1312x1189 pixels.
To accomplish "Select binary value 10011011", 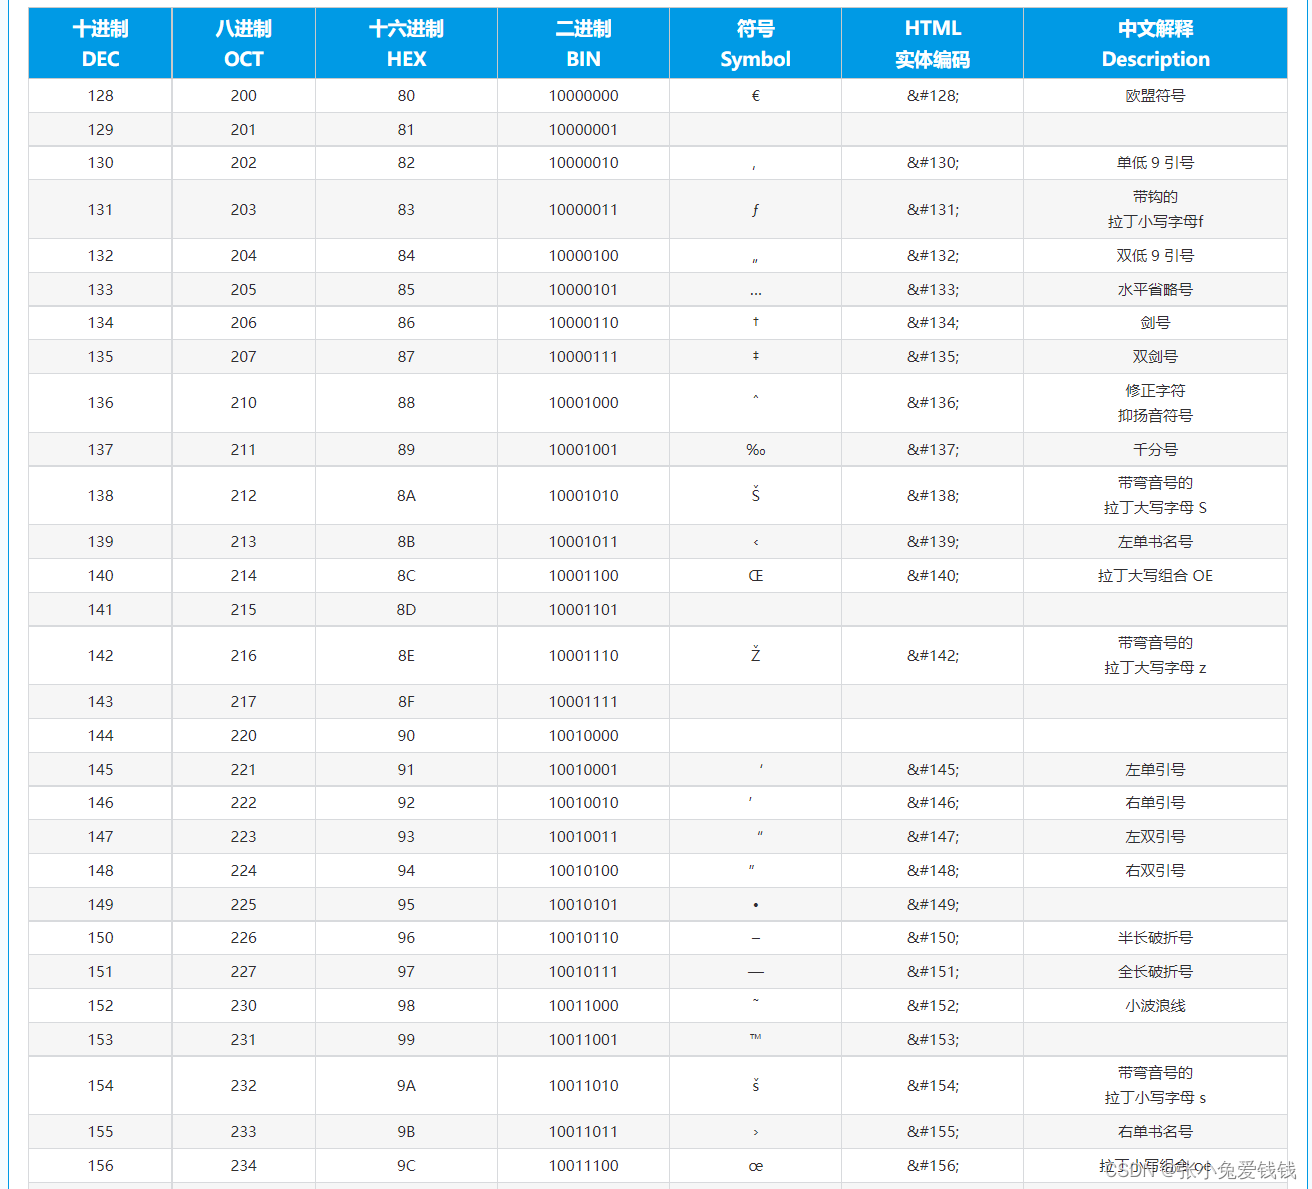I will click(583, 1132).
